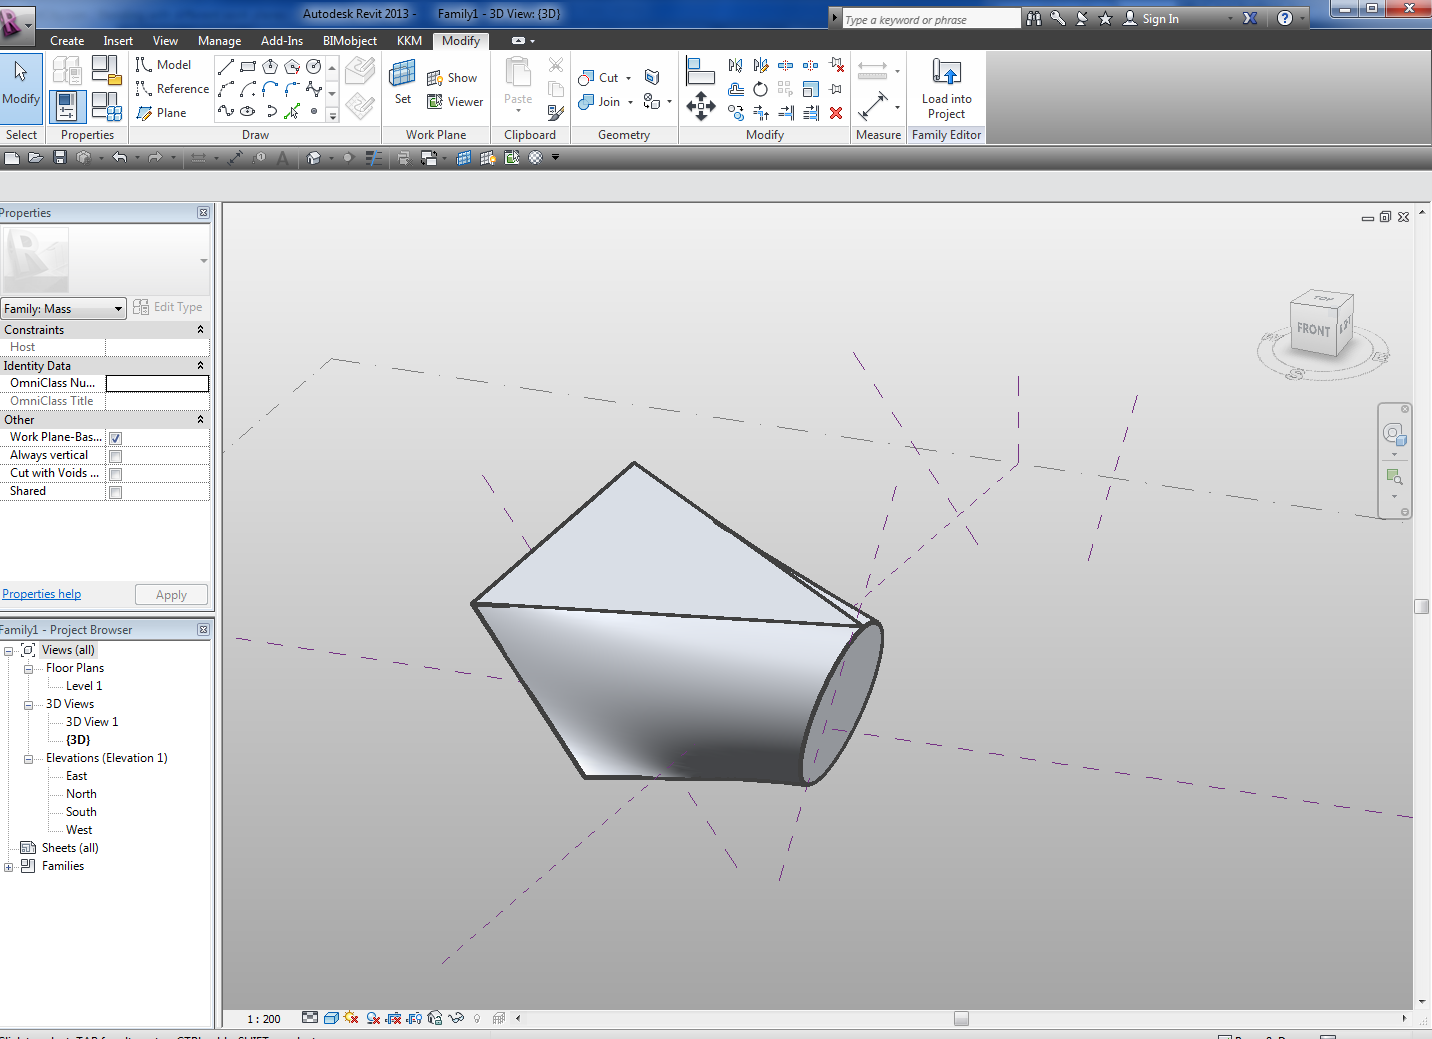Choose the Move tool in Modify panel
The height and width of the screenshot is (1039, 1432).
point(700,105)
